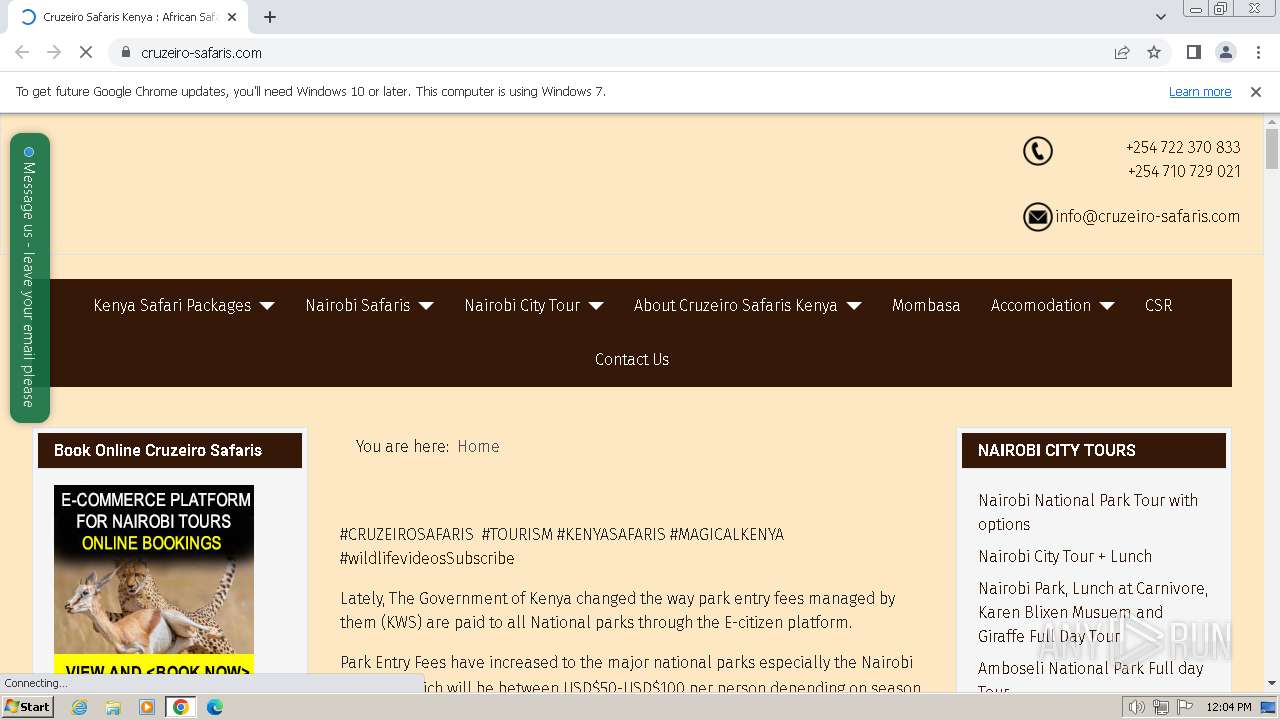The height and width of the screenshot is (720, 1280).
Task: Click the telephone icon in header
Action: pyautogui.click(x=1038, y=151)
